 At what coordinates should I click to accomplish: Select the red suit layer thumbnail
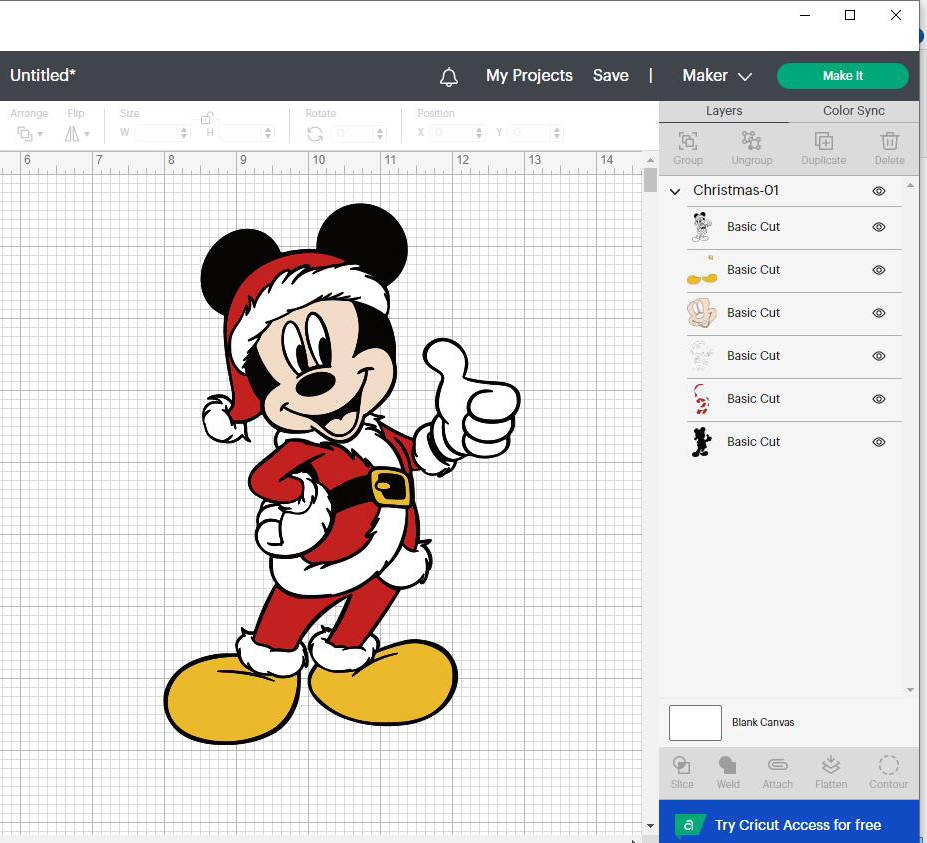point(701,399)
